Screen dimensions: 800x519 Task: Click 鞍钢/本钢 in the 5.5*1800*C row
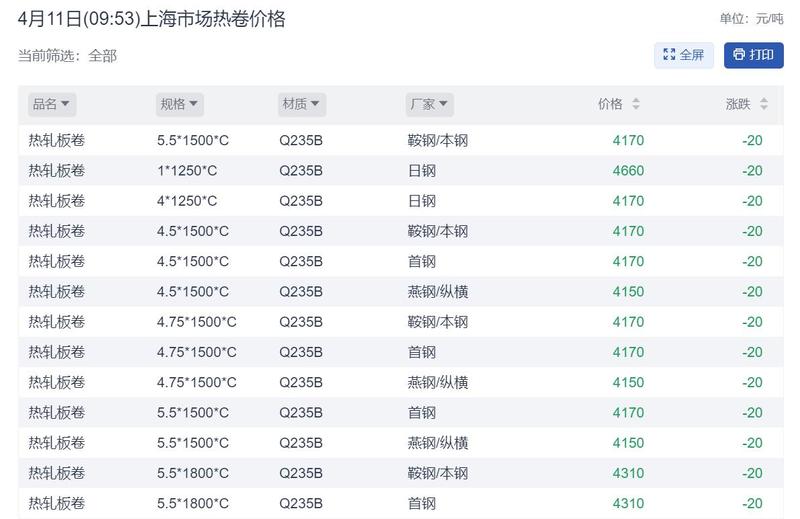437,473
